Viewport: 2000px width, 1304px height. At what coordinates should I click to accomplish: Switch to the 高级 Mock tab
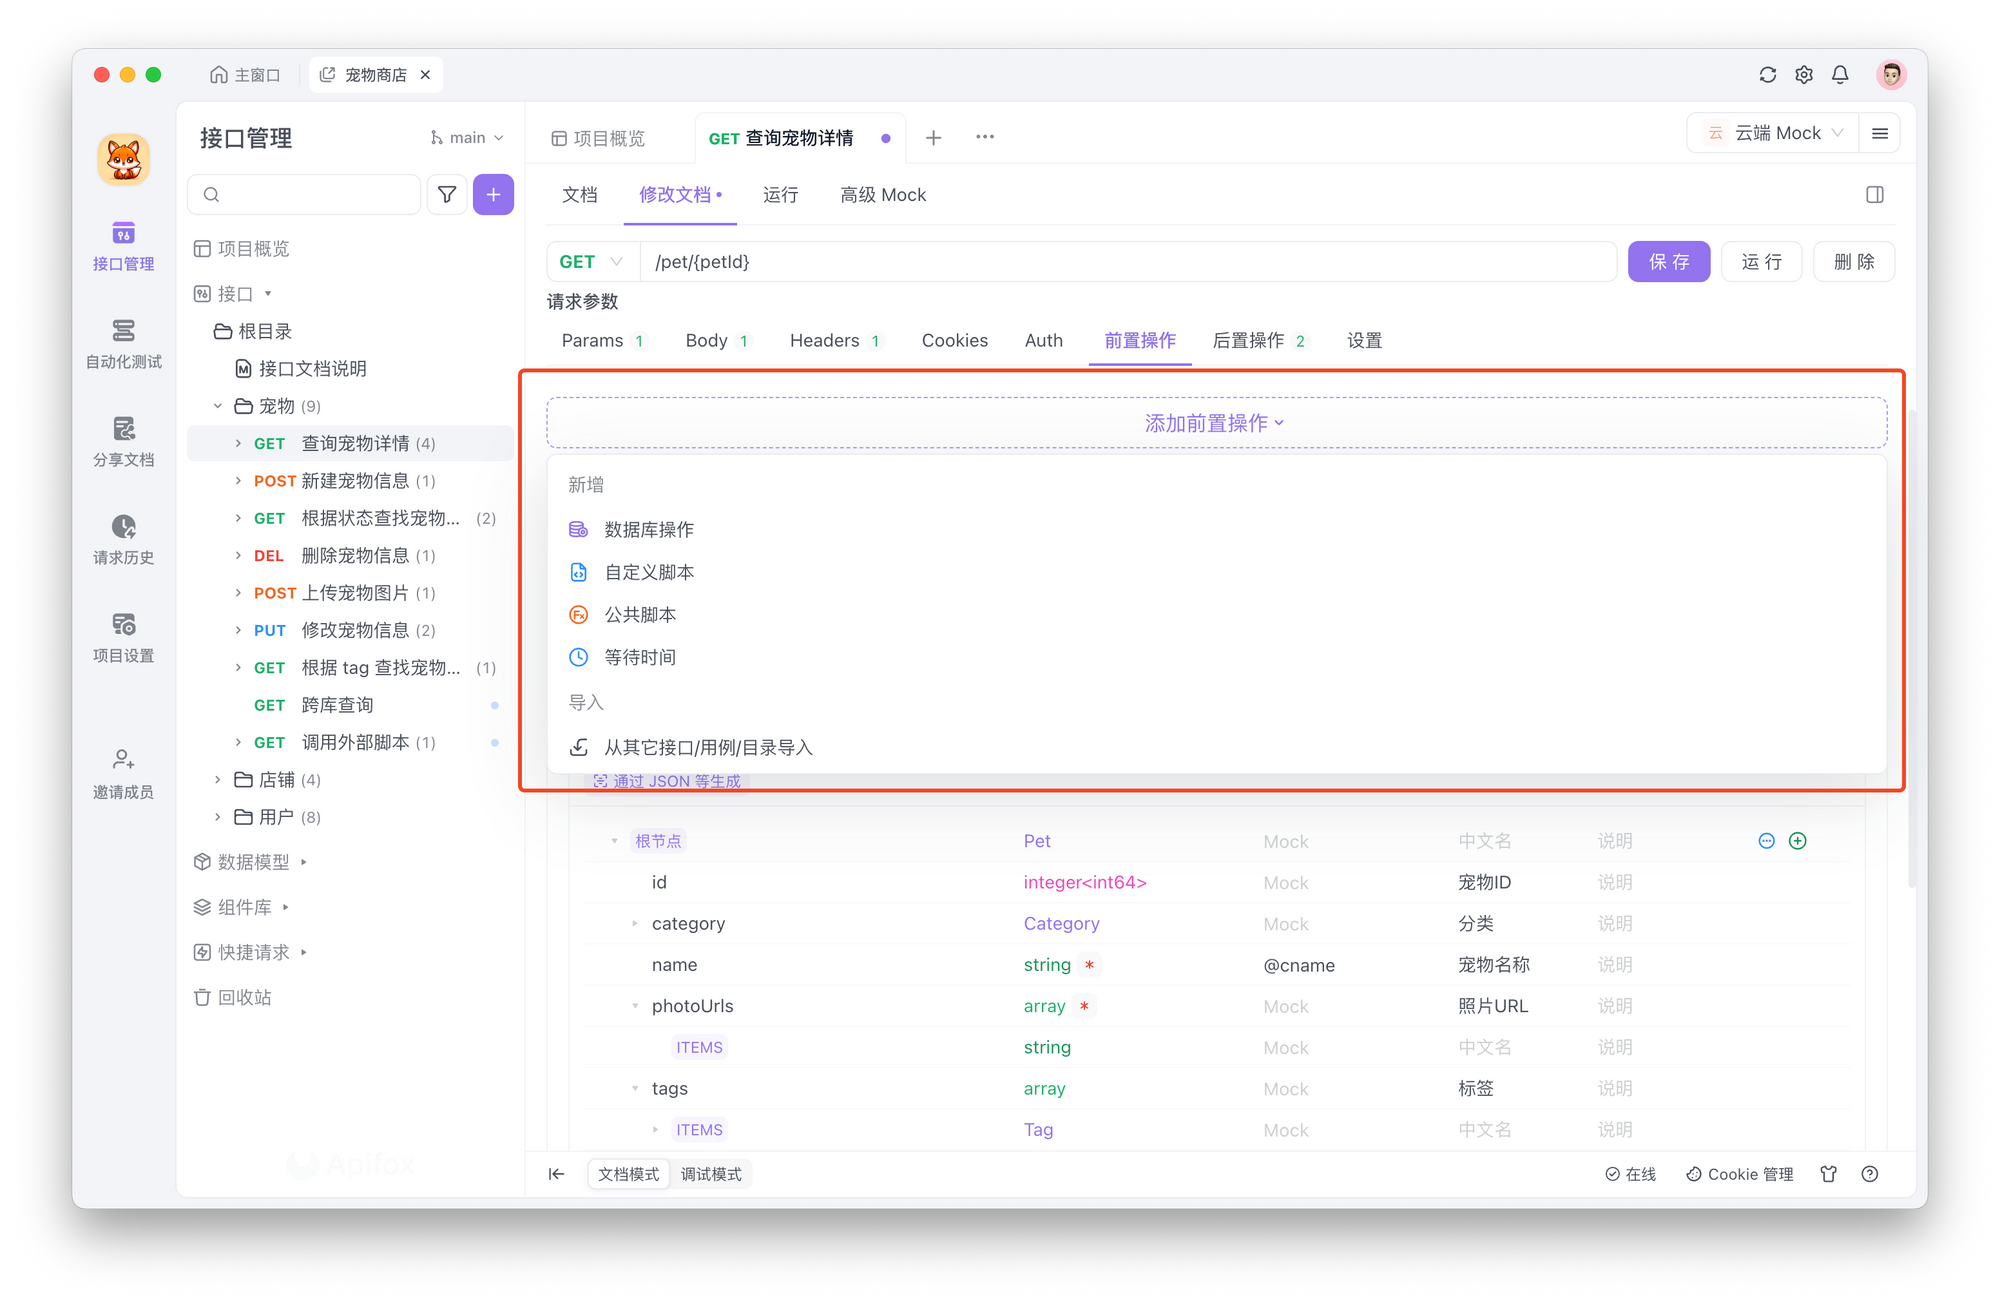[x=883, y=195]
